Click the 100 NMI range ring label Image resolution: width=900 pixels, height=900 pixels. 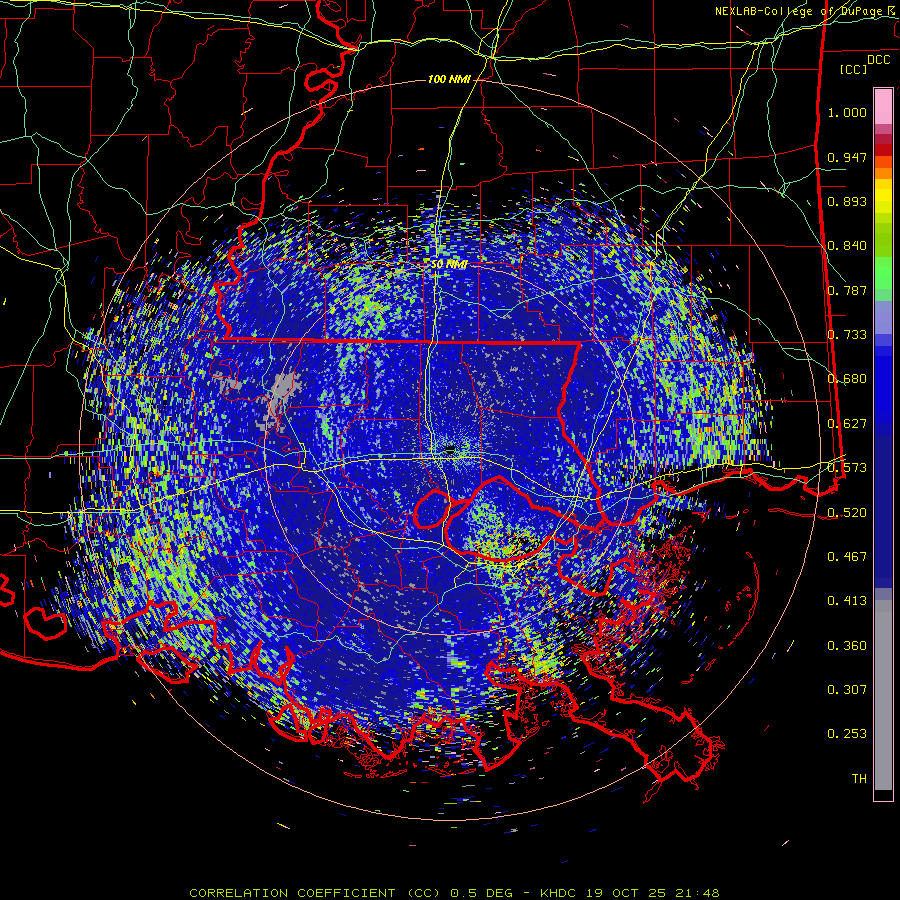pyautogui.click(x=449, y=79)
